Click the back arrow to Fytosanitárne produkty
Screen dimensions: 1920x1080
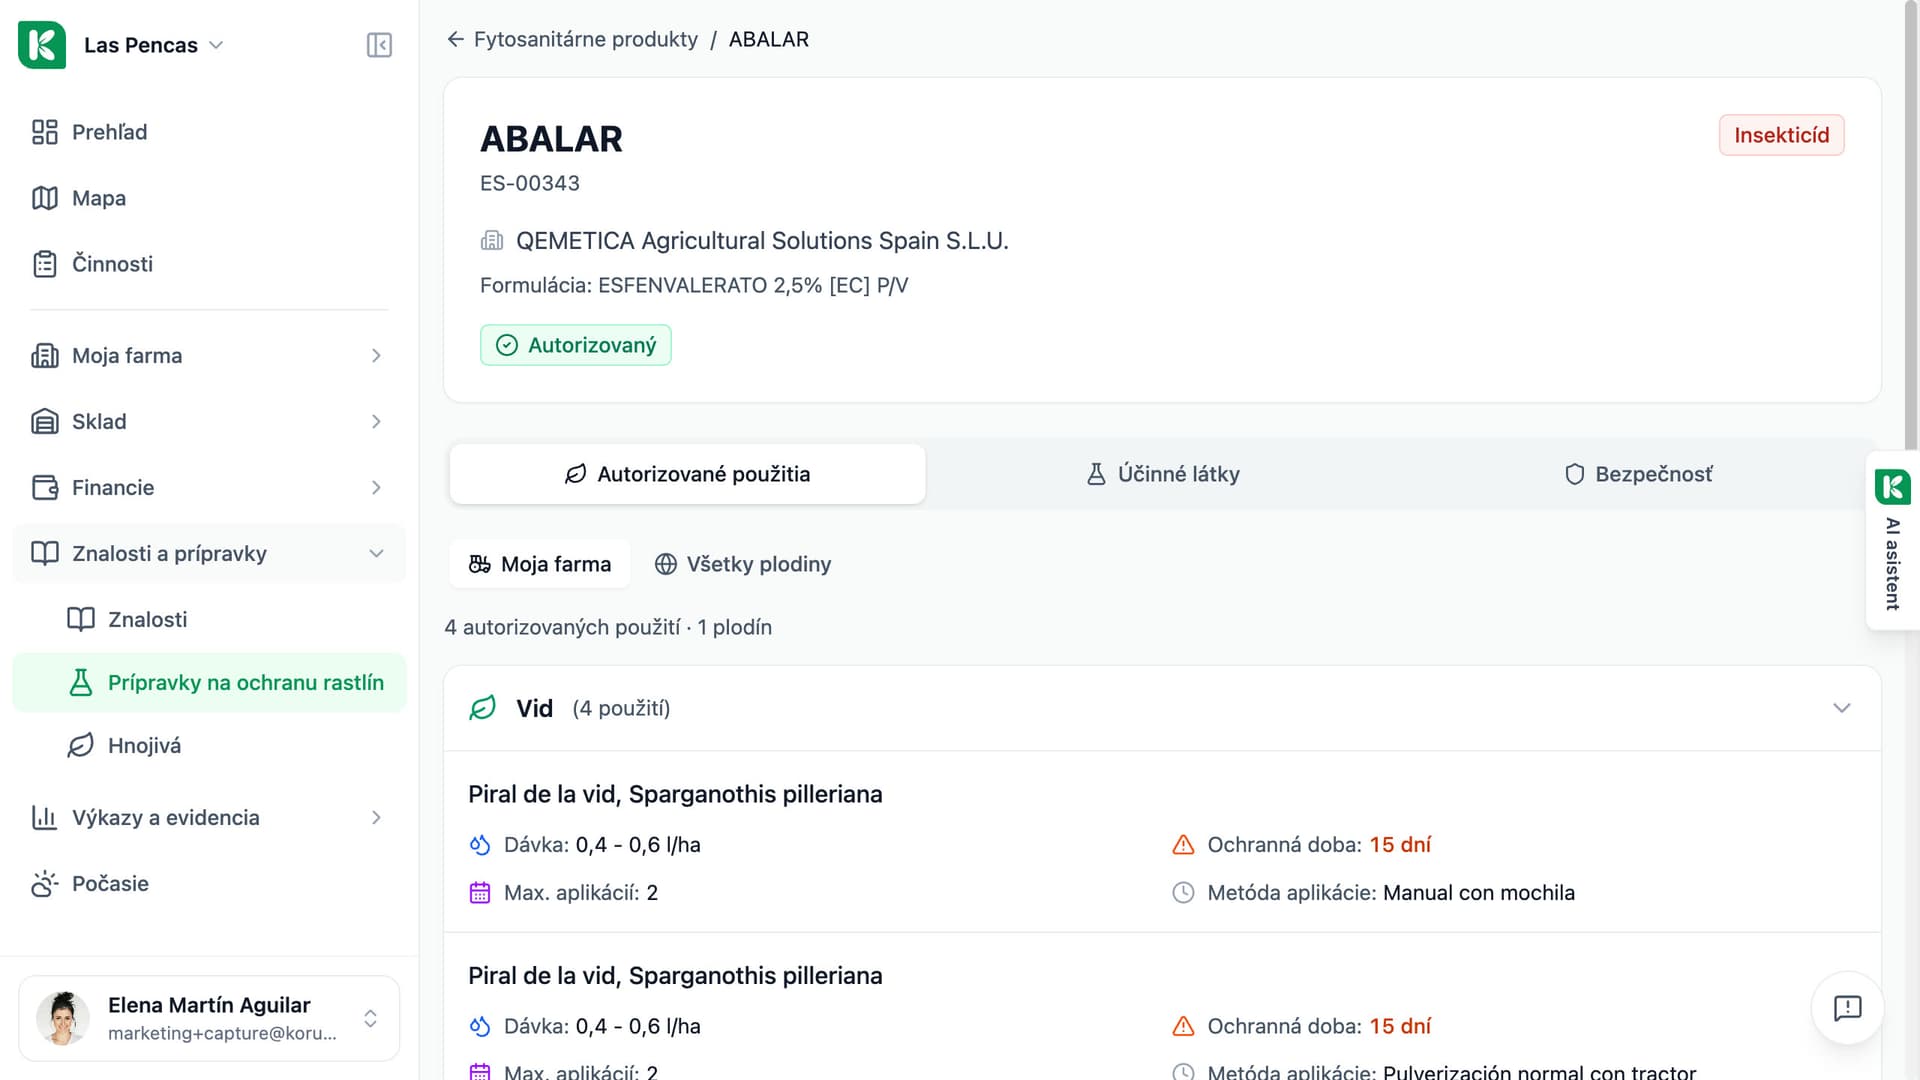456,39
